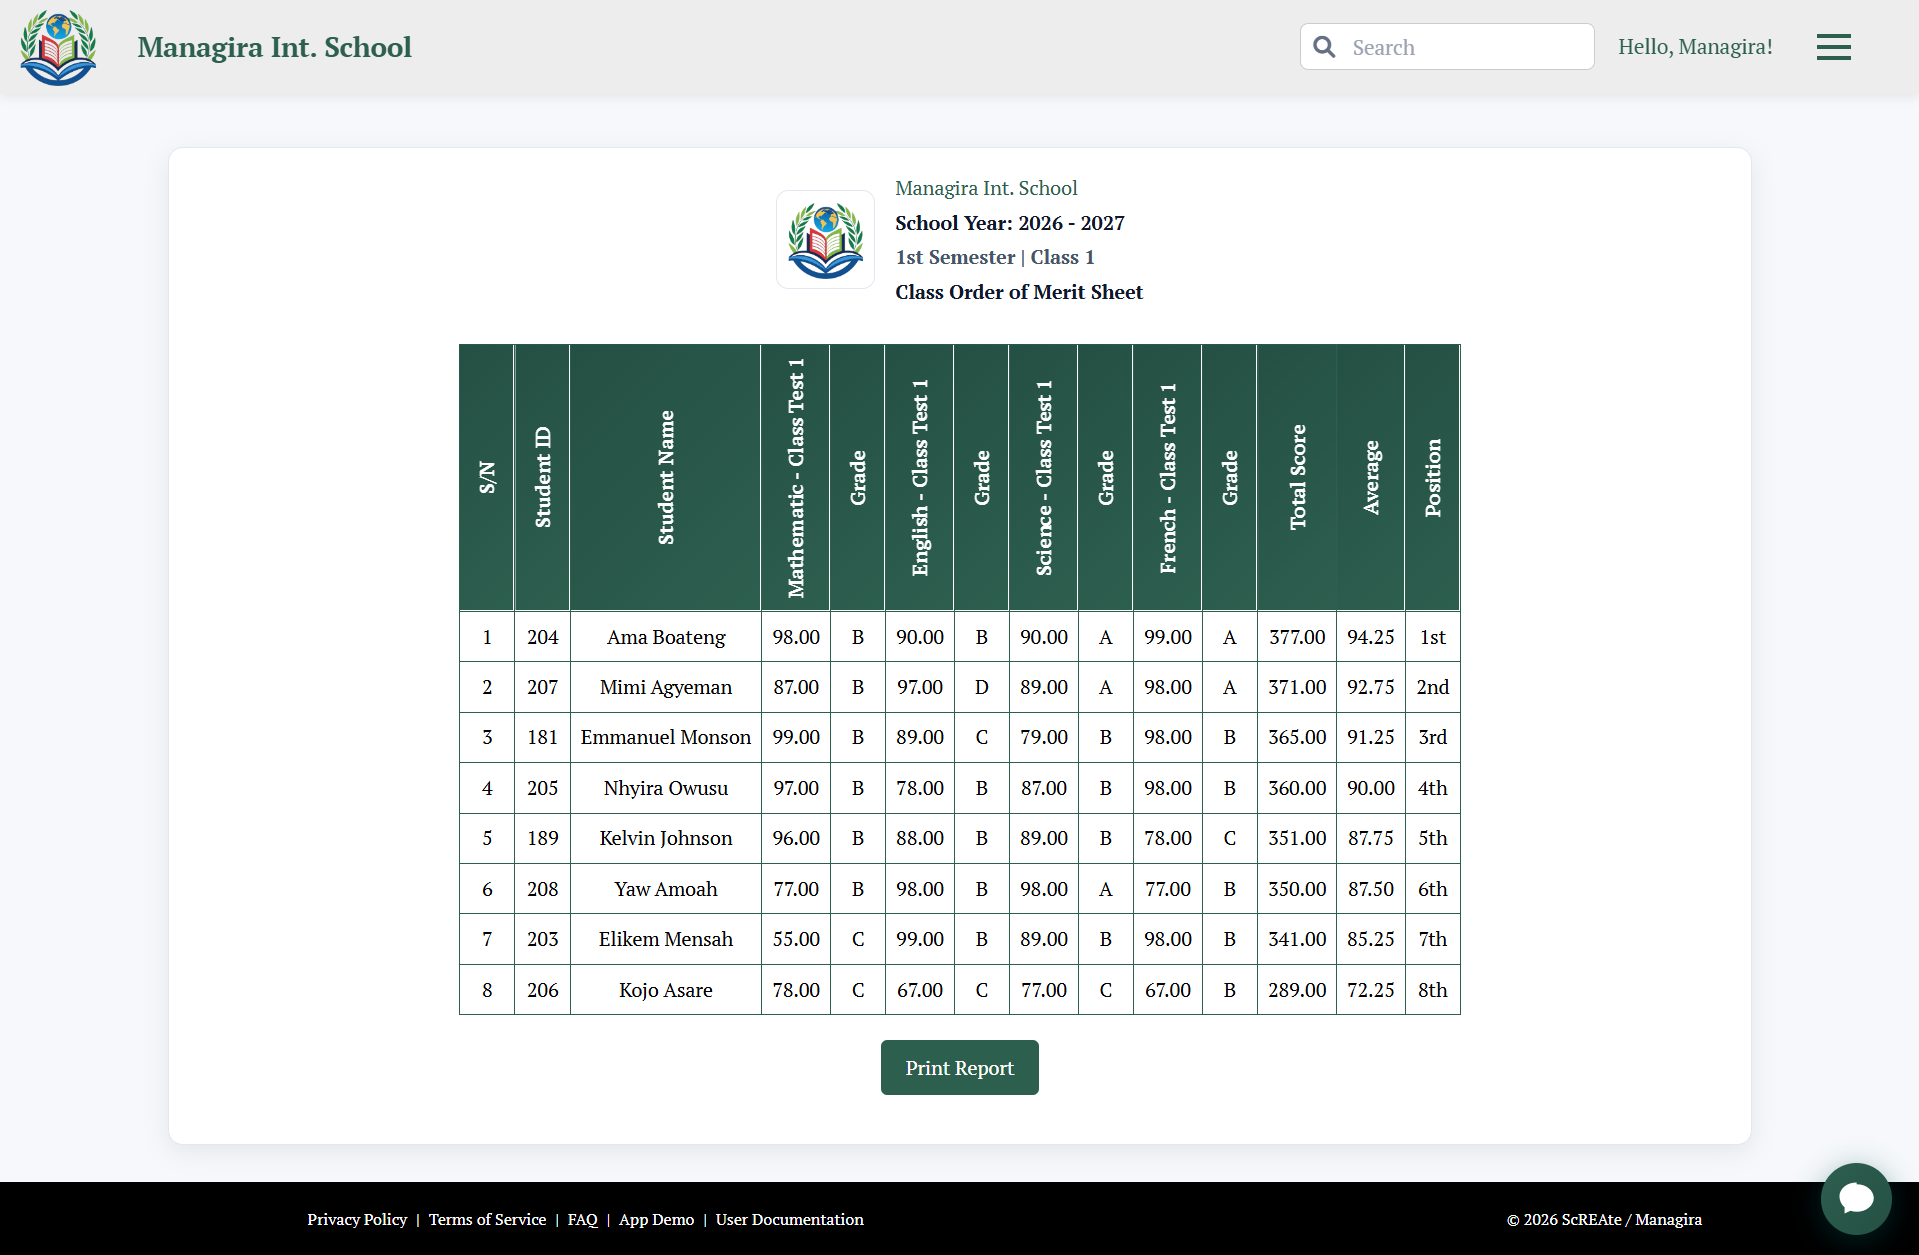Click the school crest on the merit sheet
Screen dimensions: 1919x1255
824,239
